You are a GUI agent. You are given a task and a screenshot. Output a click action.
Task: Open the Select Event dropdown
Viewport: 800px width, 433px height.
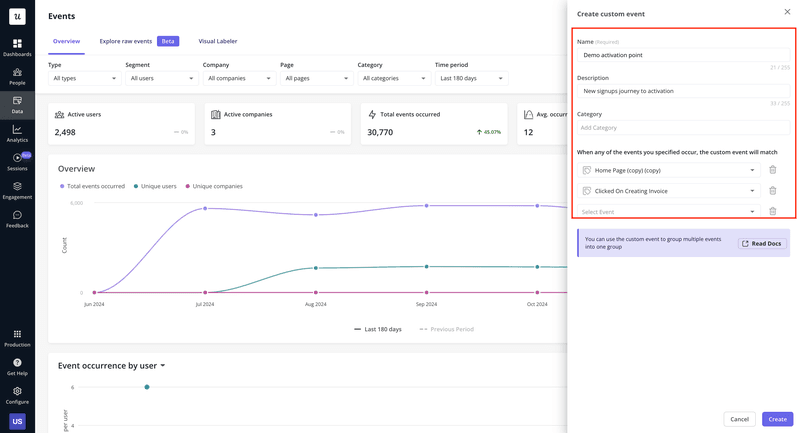tap(669, 211)
